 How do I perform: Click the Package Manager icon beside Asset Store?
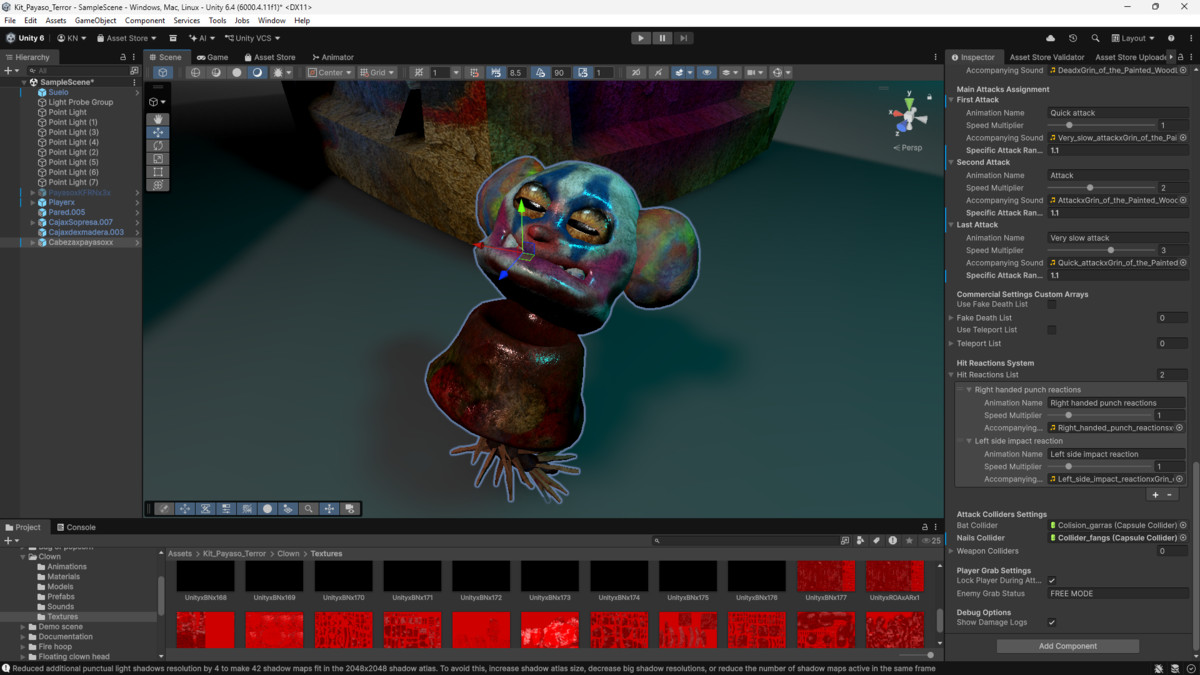(172, 38)
